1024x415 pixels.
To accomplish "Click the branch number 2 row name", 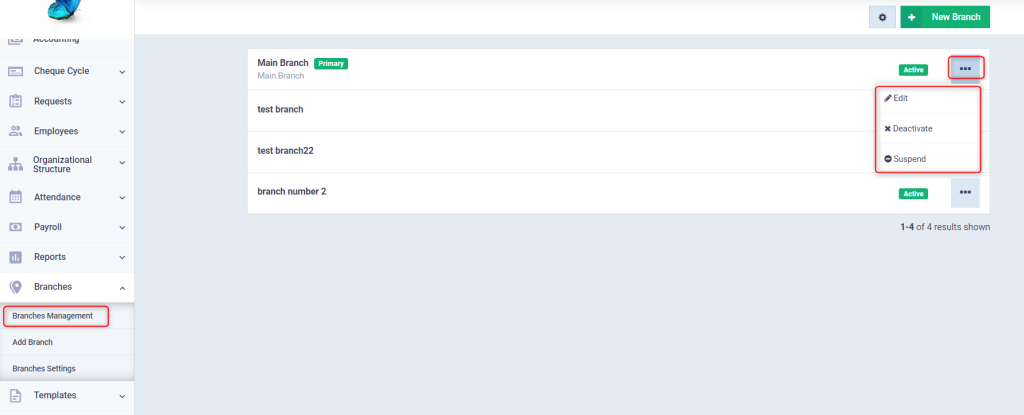I will point(291,191).
